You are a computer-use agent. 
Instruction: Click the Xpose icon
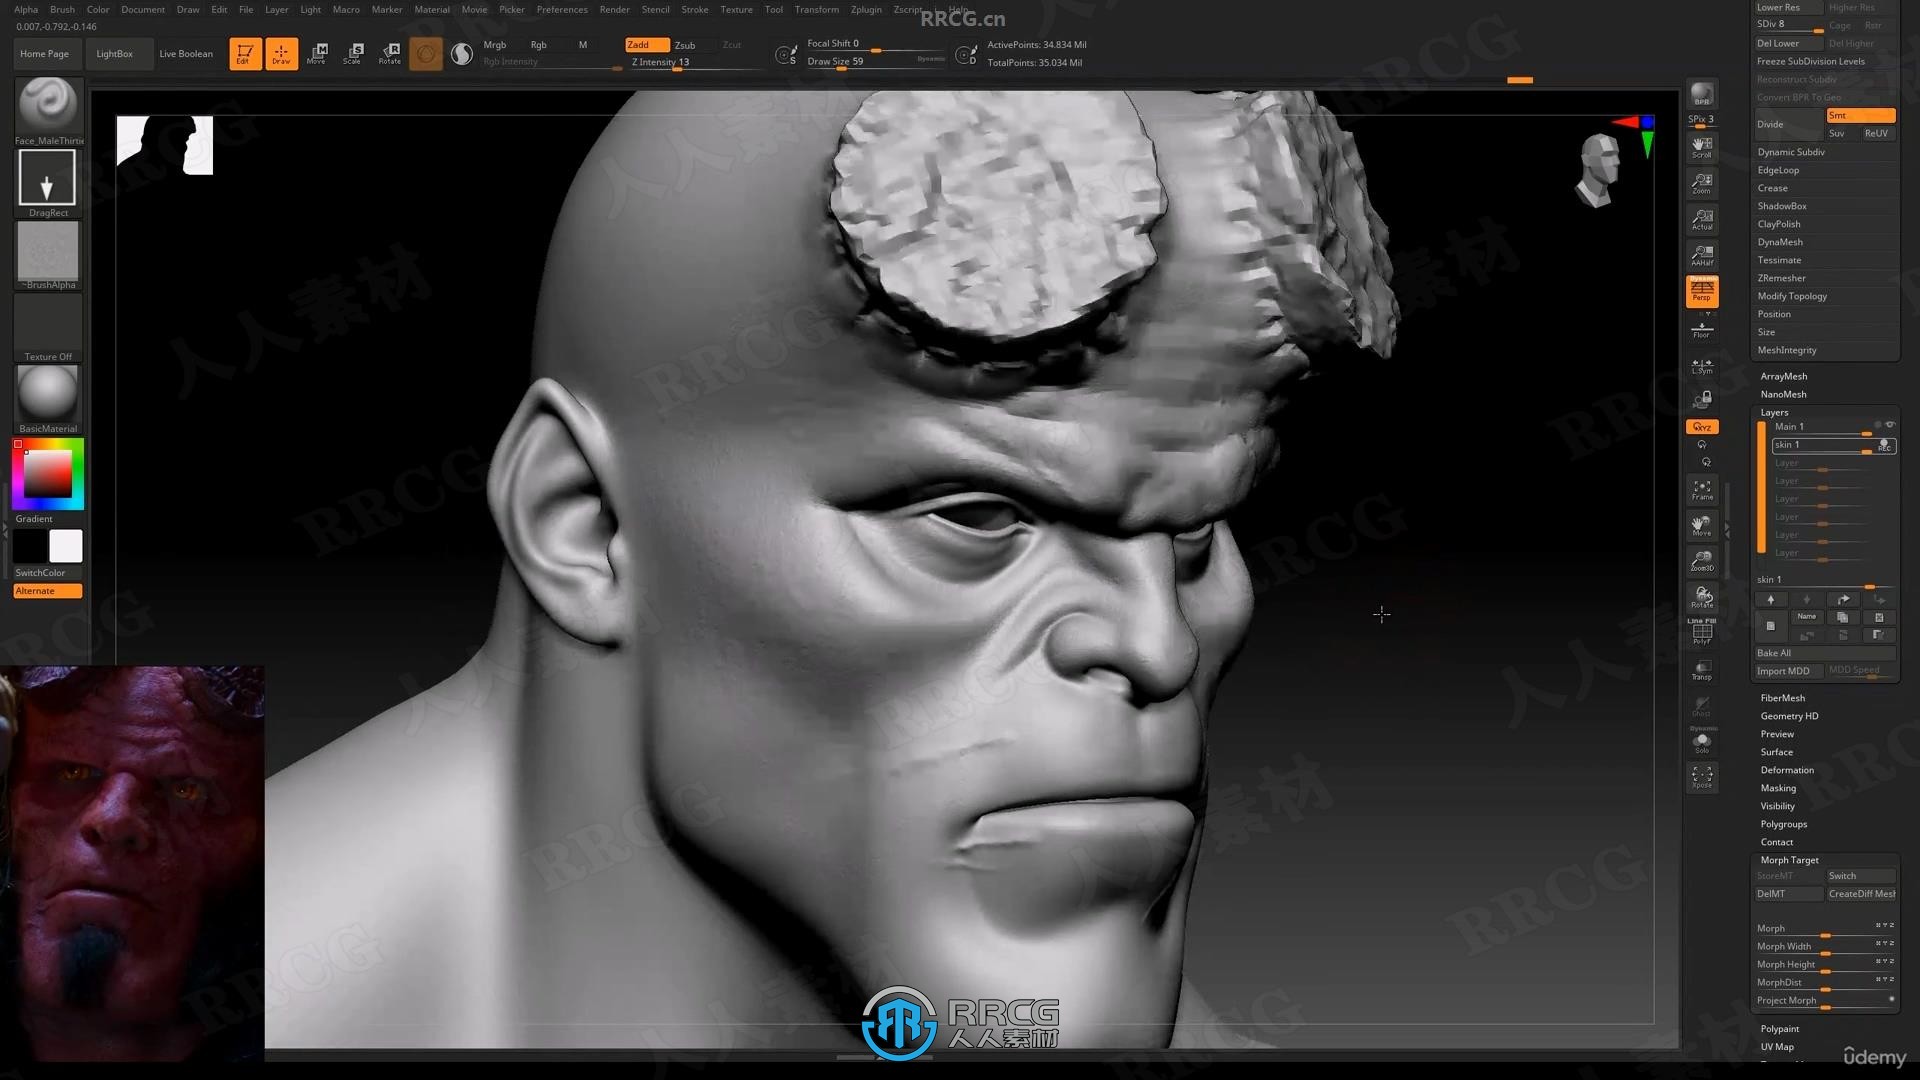coord(1701,777)
